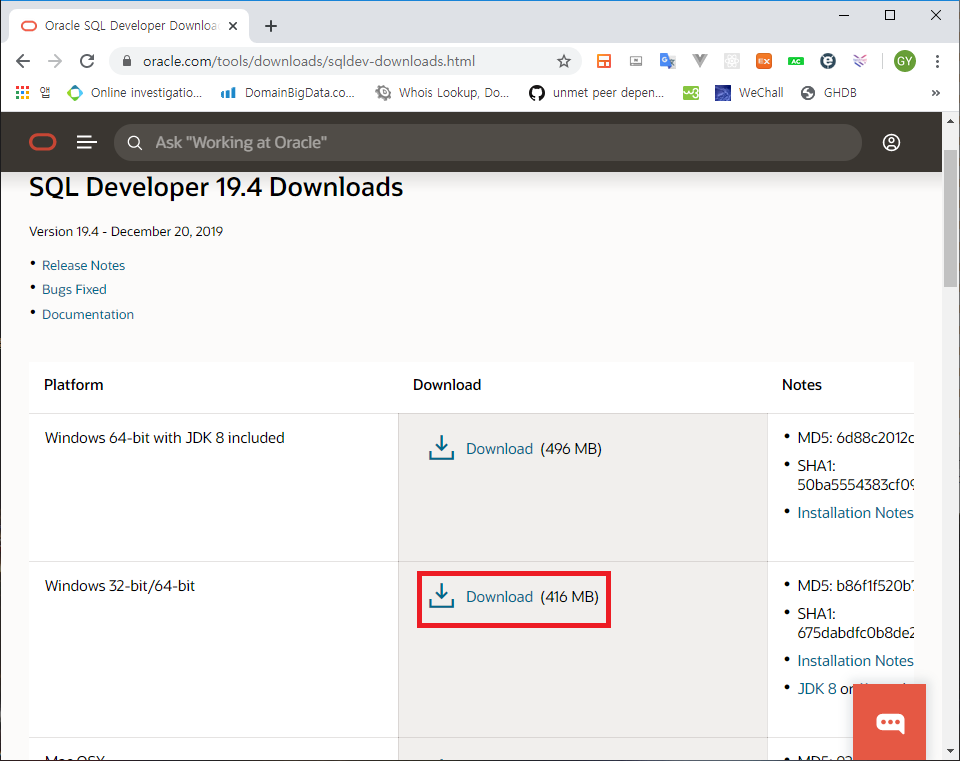Click the Vue devtools extension icon
The height and width of the screenshot is (761, 960).
click(699, 61)
